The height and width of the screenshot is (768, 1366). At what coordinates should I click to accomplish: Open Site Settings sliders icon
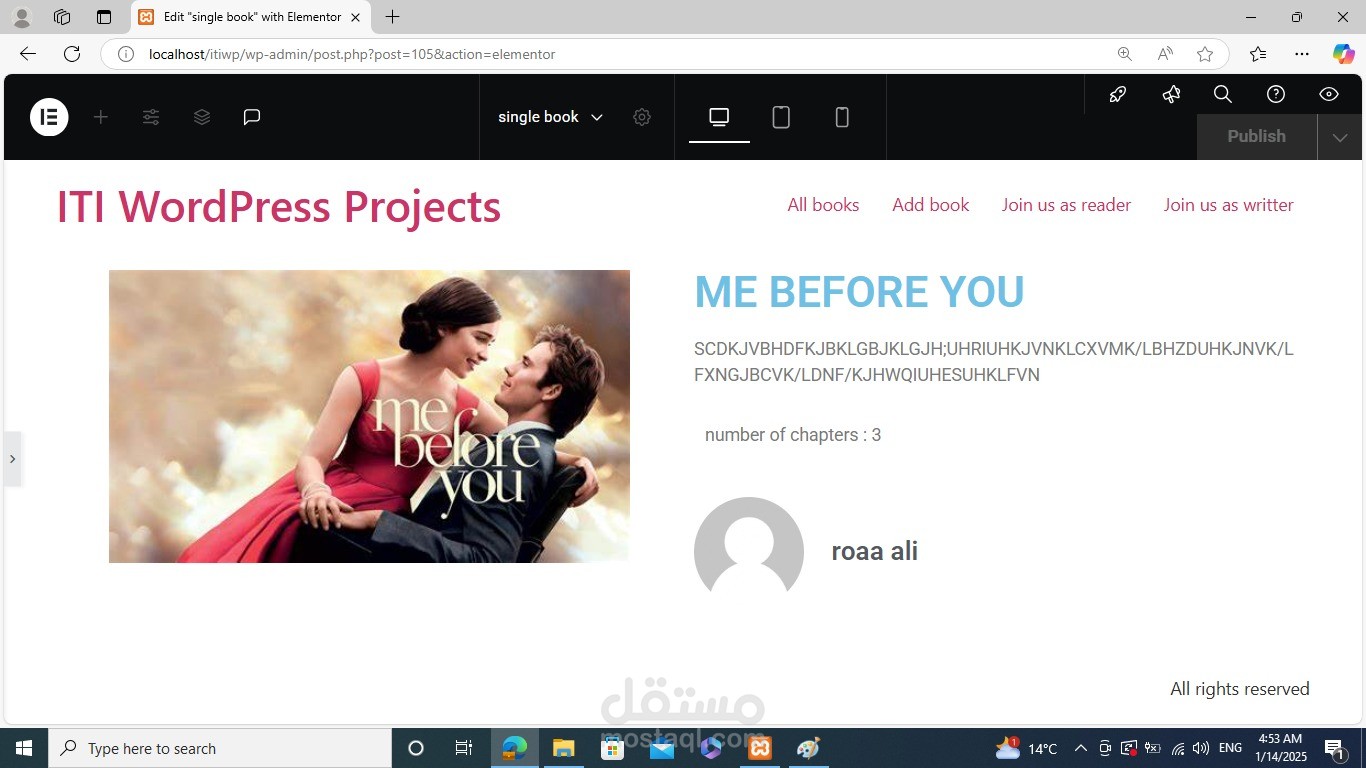point(151,117)
